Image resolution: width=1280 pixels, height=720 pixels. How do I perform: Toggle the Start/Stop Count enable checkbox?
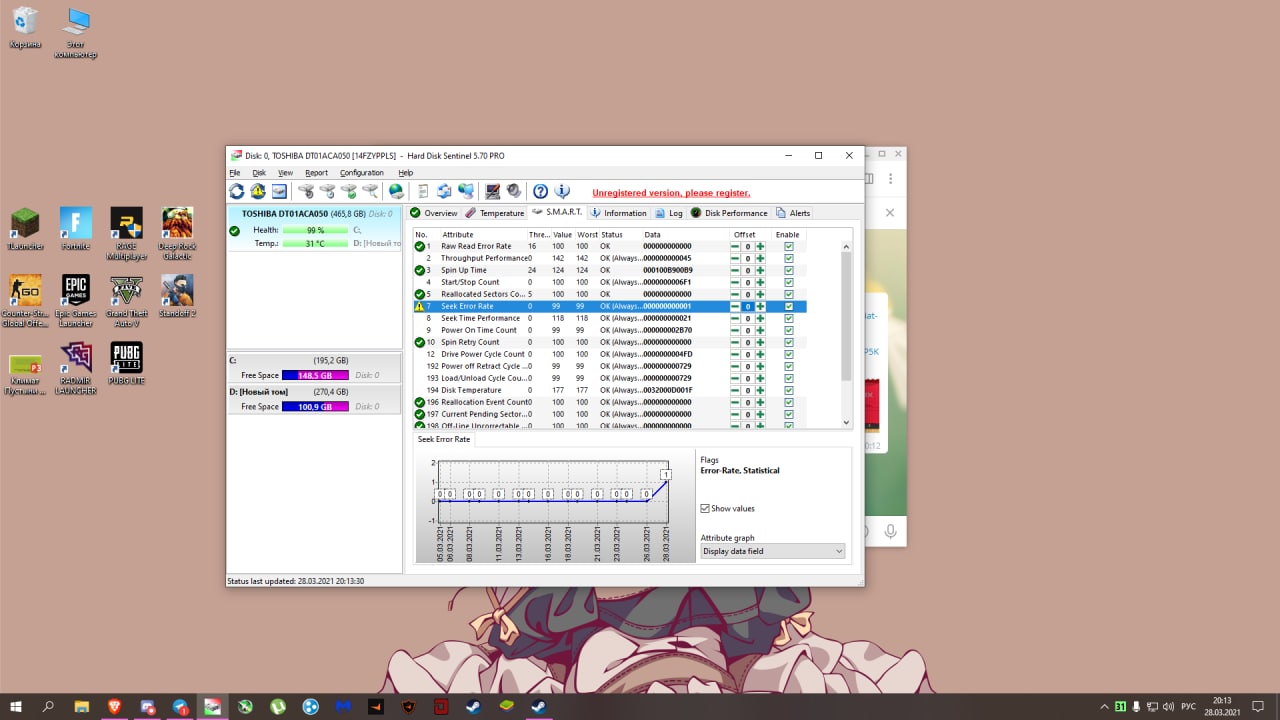click(789, 282)
